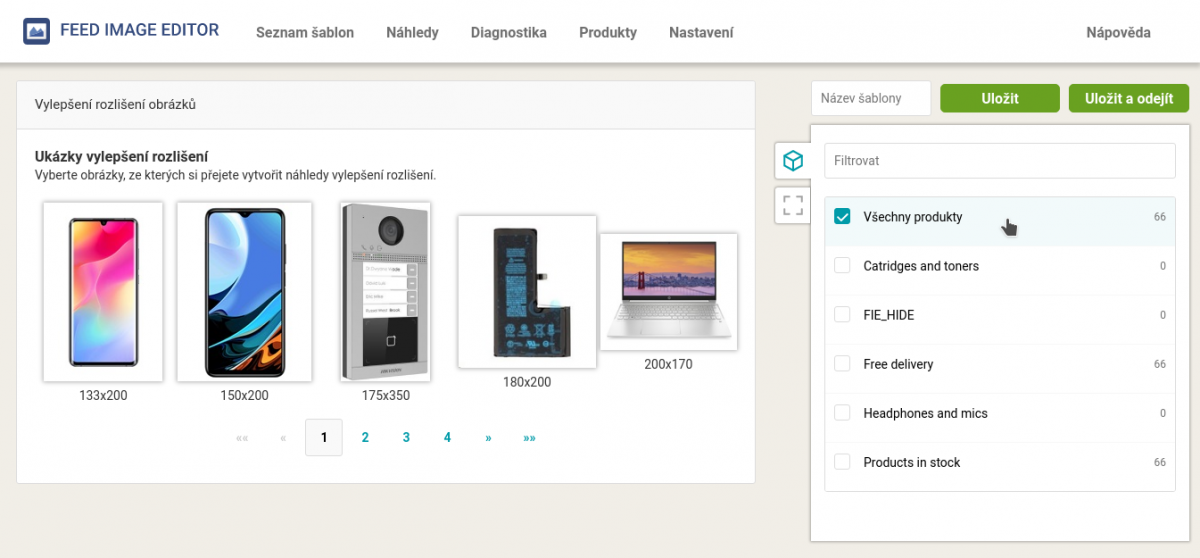Screen dimensions: 1200x558
Task: Select the 200x170 laptop thumbnail
Action: coord(668,292)
